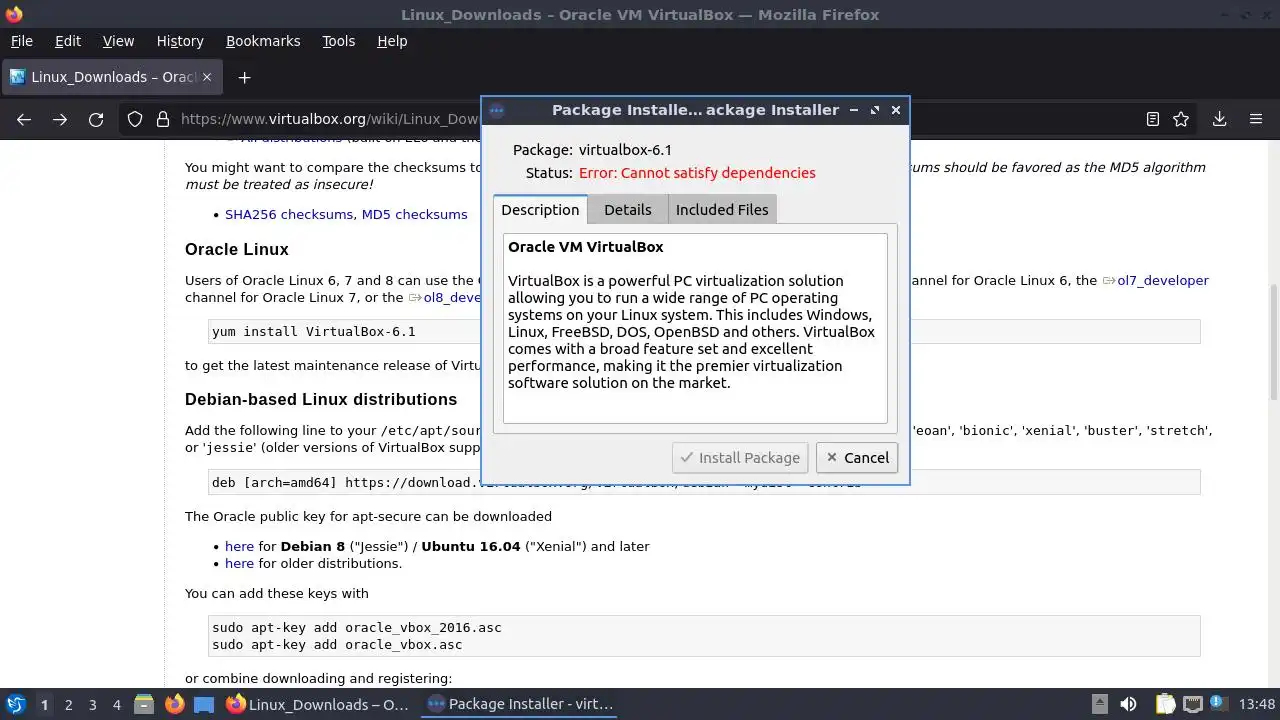The width and height of the screenshot is (1280, 720).
Task: Click the 'virtualbox-6.1' package name text
Action: (625, 150)
